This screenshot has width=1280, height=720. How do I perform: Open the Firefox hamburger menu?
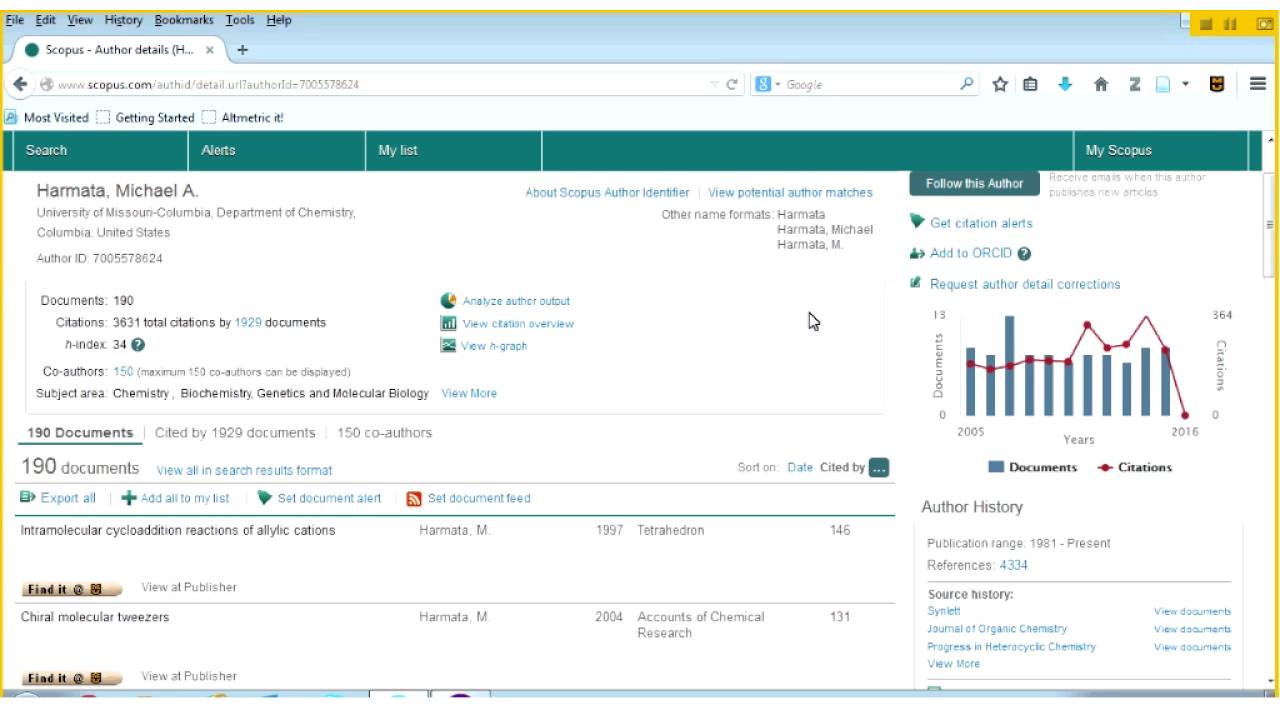pyautogui.click(x=1258, y=84)
